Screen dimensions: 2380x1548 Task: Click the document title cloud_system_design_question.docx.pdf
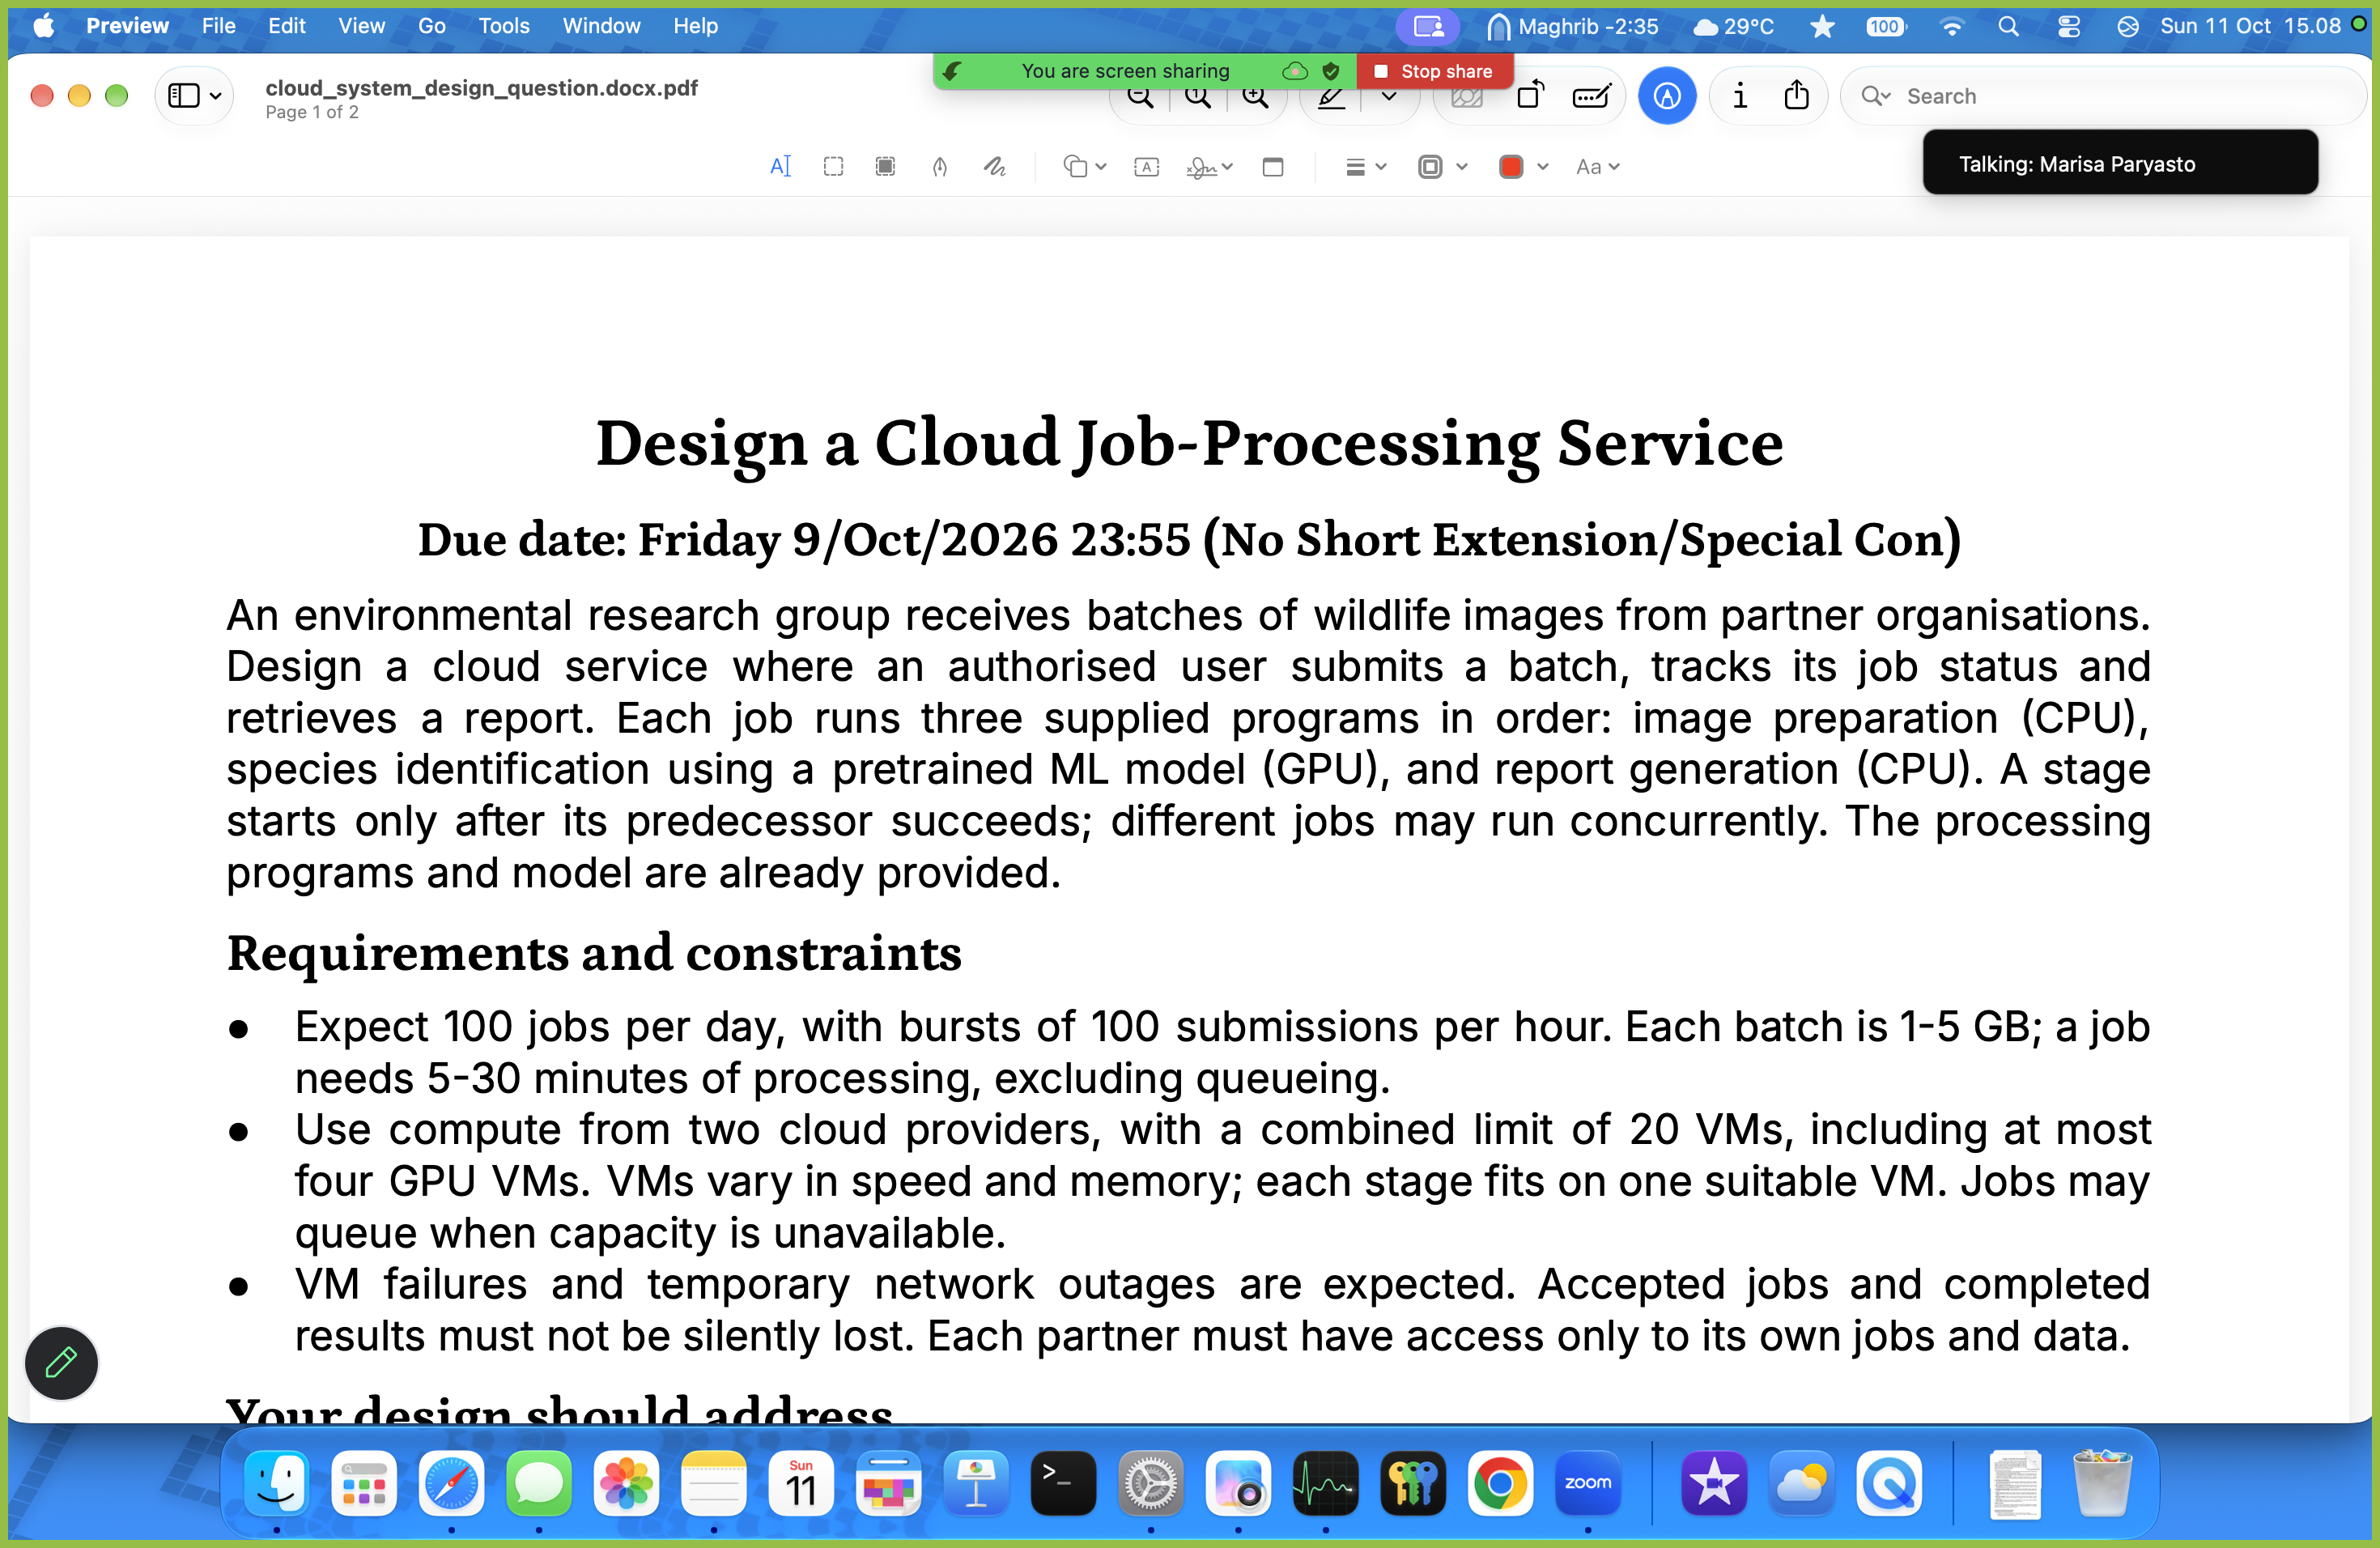(481, 87)
